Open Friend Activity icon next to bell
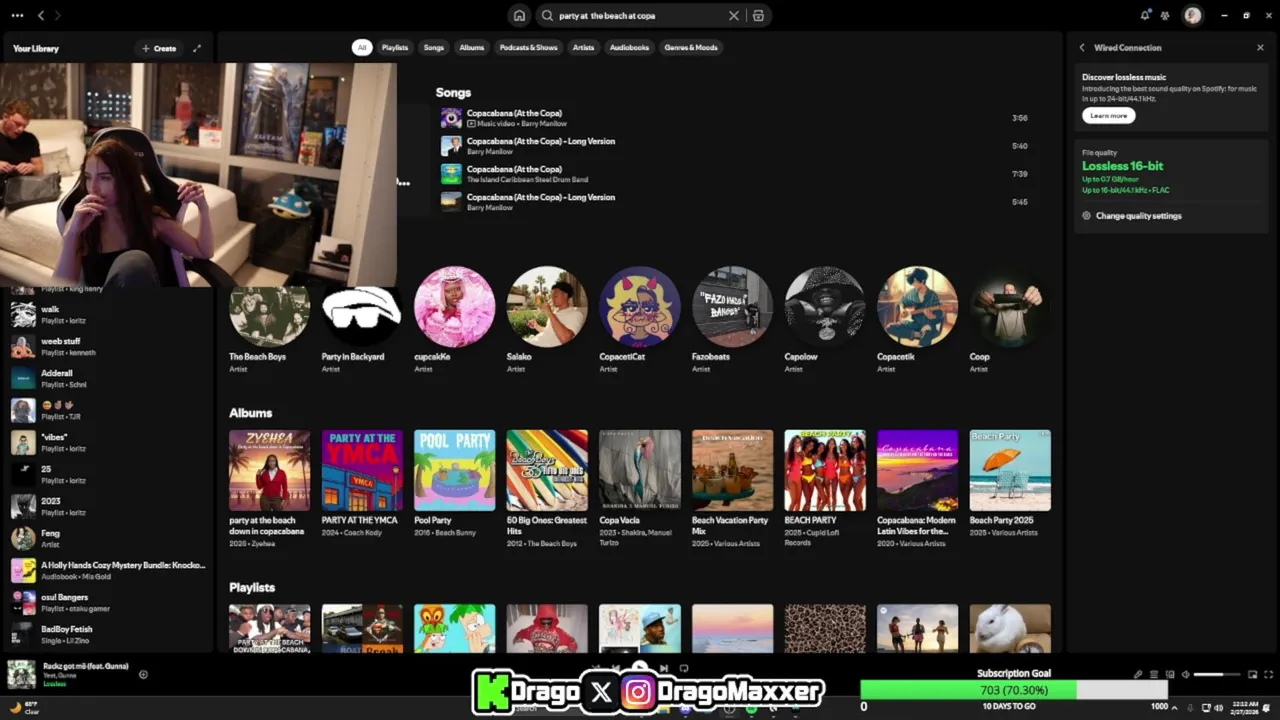This screenshot has height=720, width=1280. click(x=1165, y=15)
